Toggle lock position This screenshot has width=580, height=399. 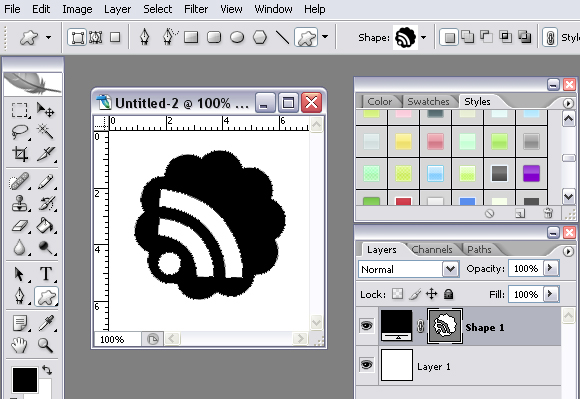[x=432, y=294]
